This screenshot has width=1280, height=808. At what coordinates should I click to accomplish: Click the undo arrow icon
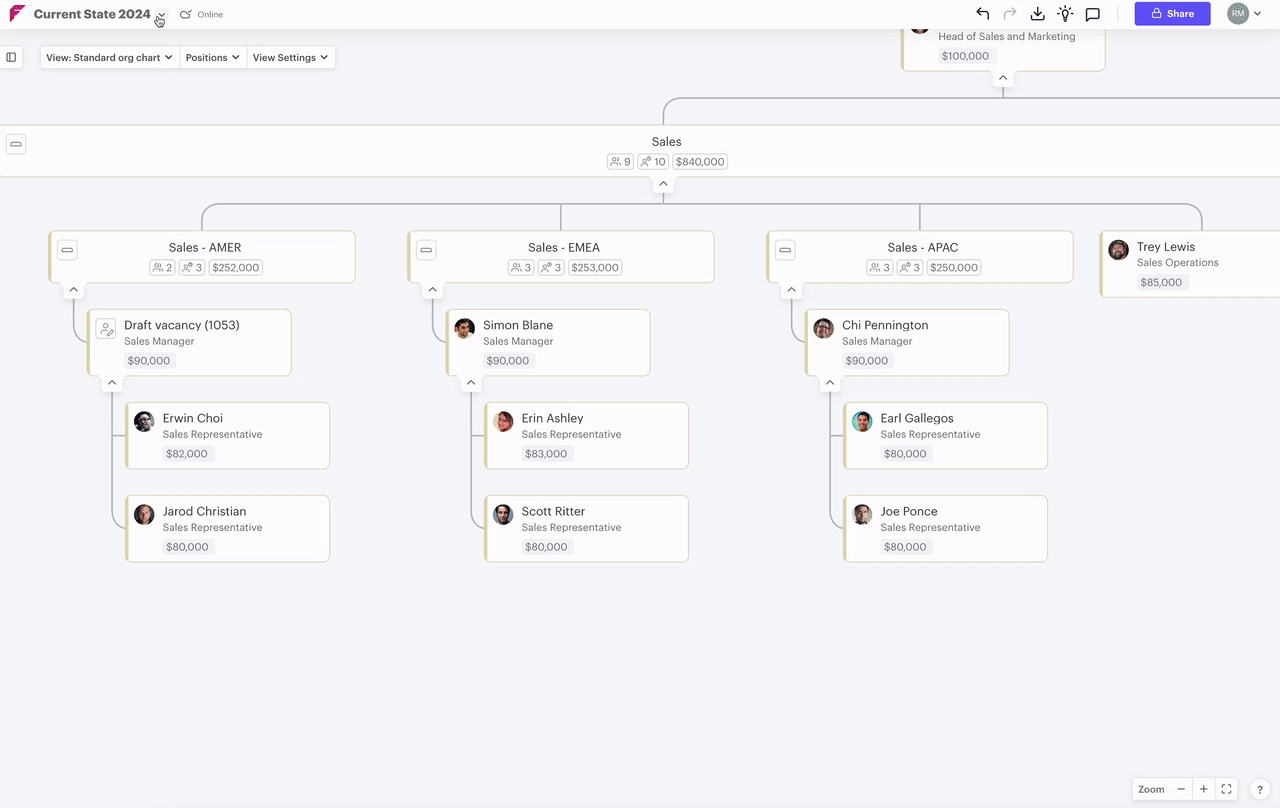click(x=982, y=14)
